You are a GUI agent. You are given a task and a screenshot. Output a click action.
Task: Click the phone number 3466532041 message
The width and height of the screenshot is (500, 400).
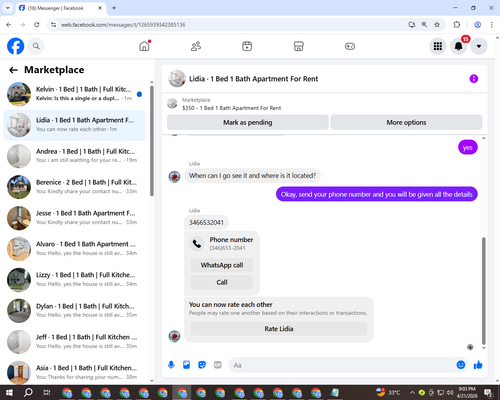click(x=206, y=222)
